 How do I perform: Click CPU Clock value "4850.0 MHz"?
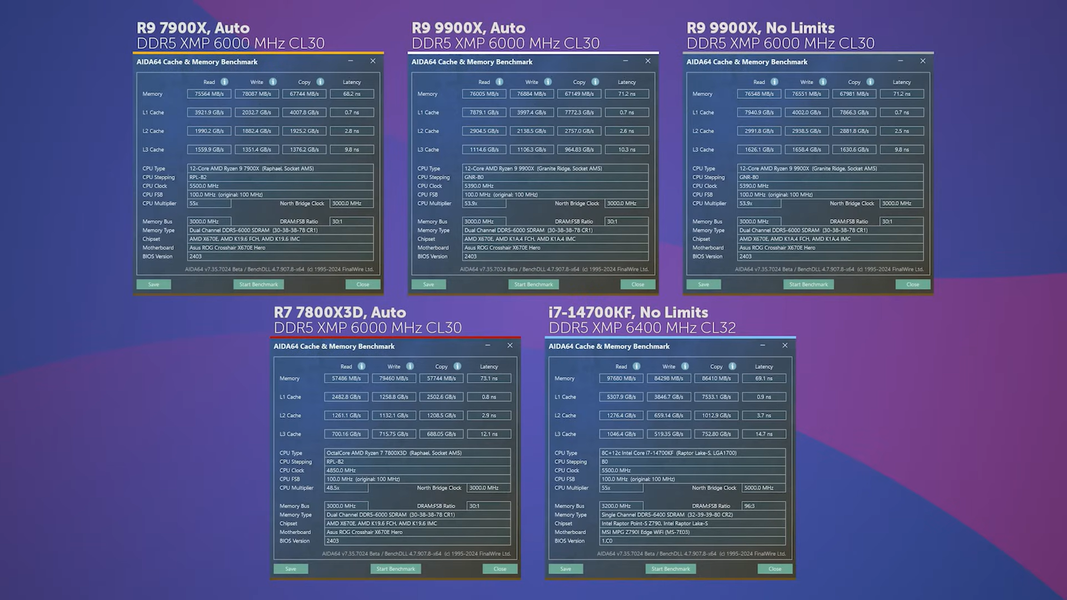[x=418, y=470]
